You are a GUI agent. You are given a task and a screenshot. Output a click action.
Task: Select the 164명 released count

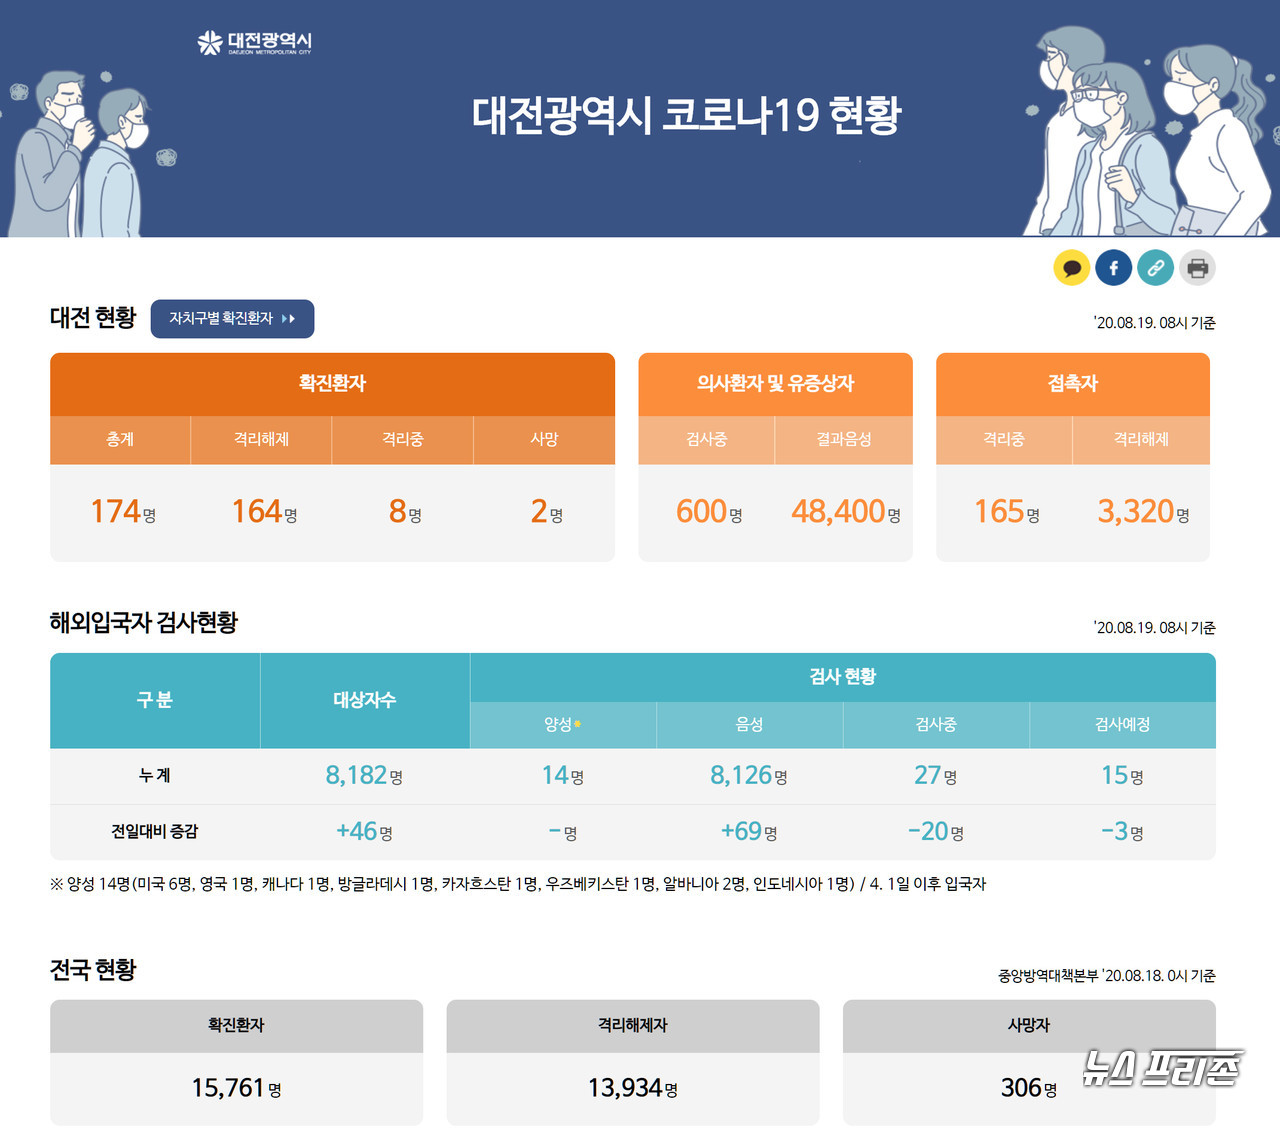pos(264,512)
